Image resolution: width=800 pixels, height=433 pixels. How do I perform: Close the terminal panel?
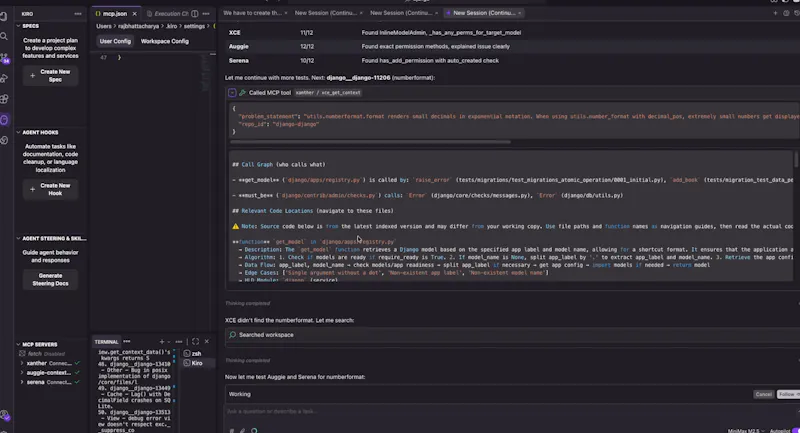(x=207, y=342)
